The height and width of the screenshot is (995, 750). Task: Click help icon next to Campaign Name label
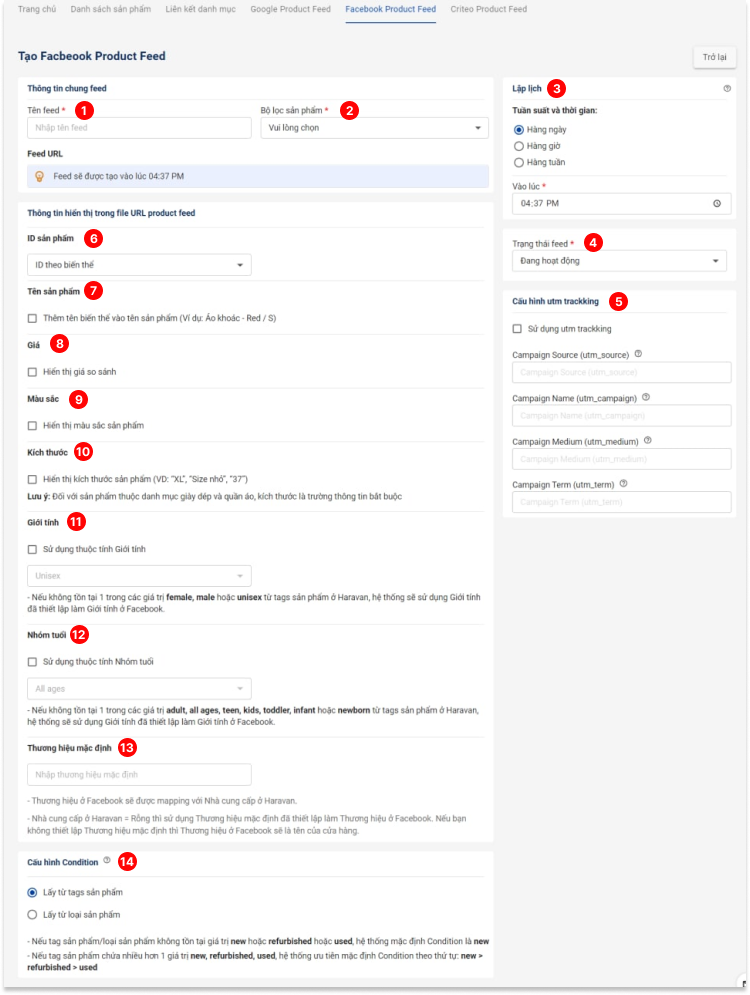[x=646, y=397]
